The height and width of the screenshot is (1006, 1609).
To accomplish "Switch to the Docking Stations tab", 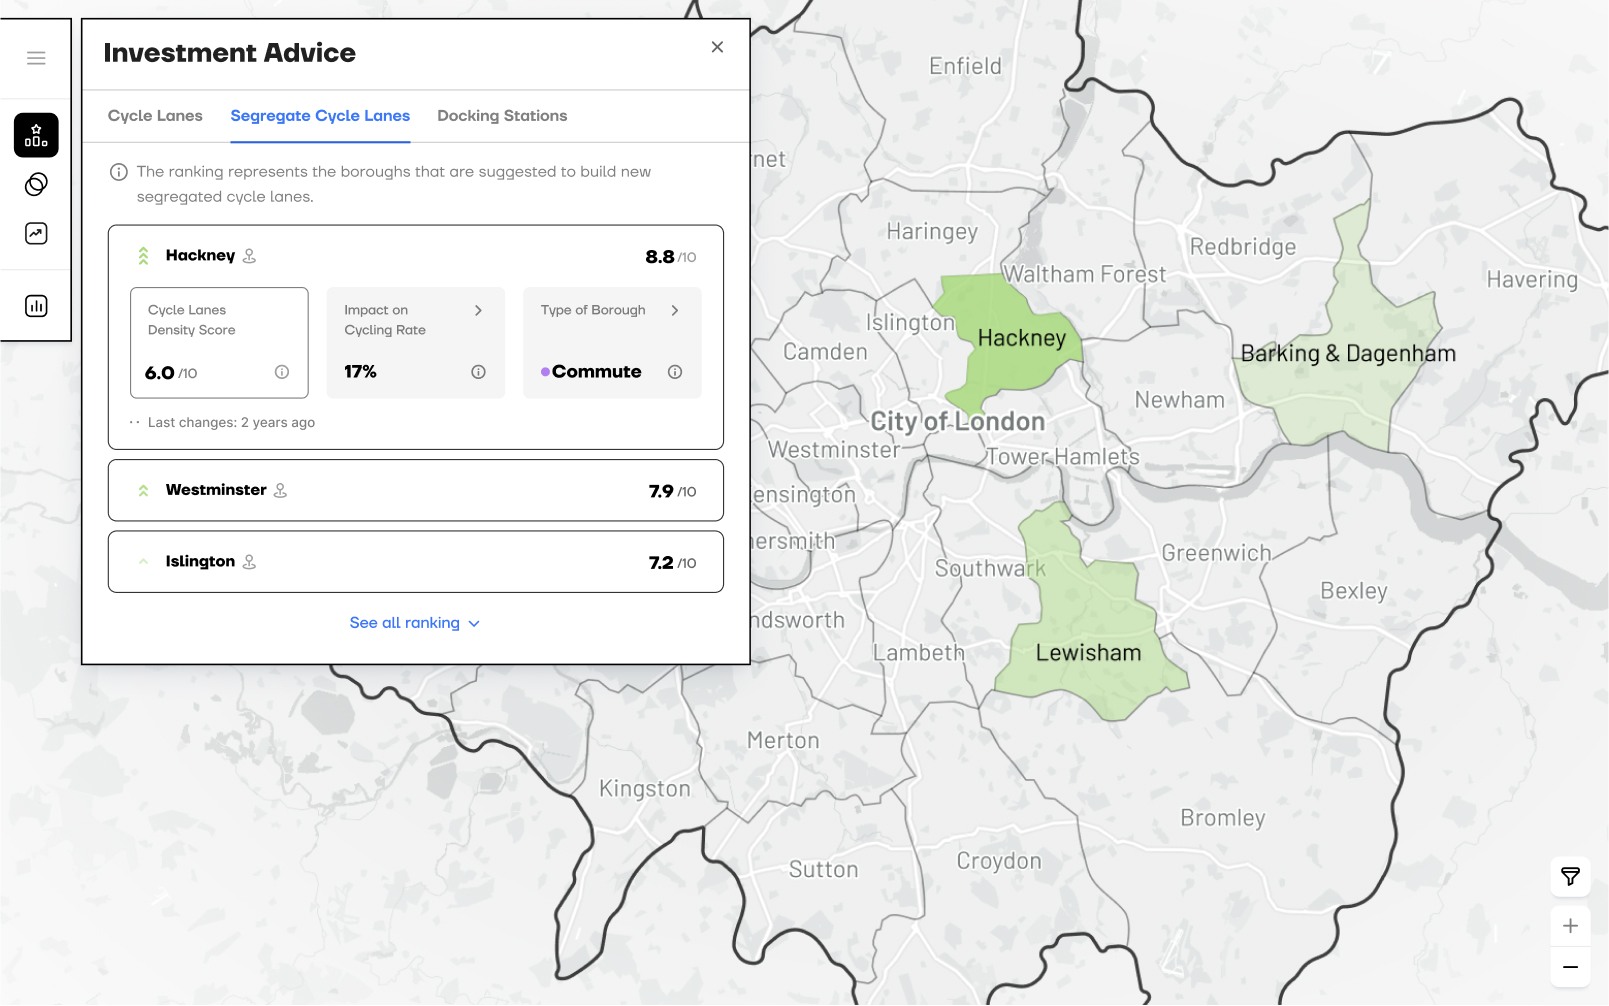I will 502,116.
